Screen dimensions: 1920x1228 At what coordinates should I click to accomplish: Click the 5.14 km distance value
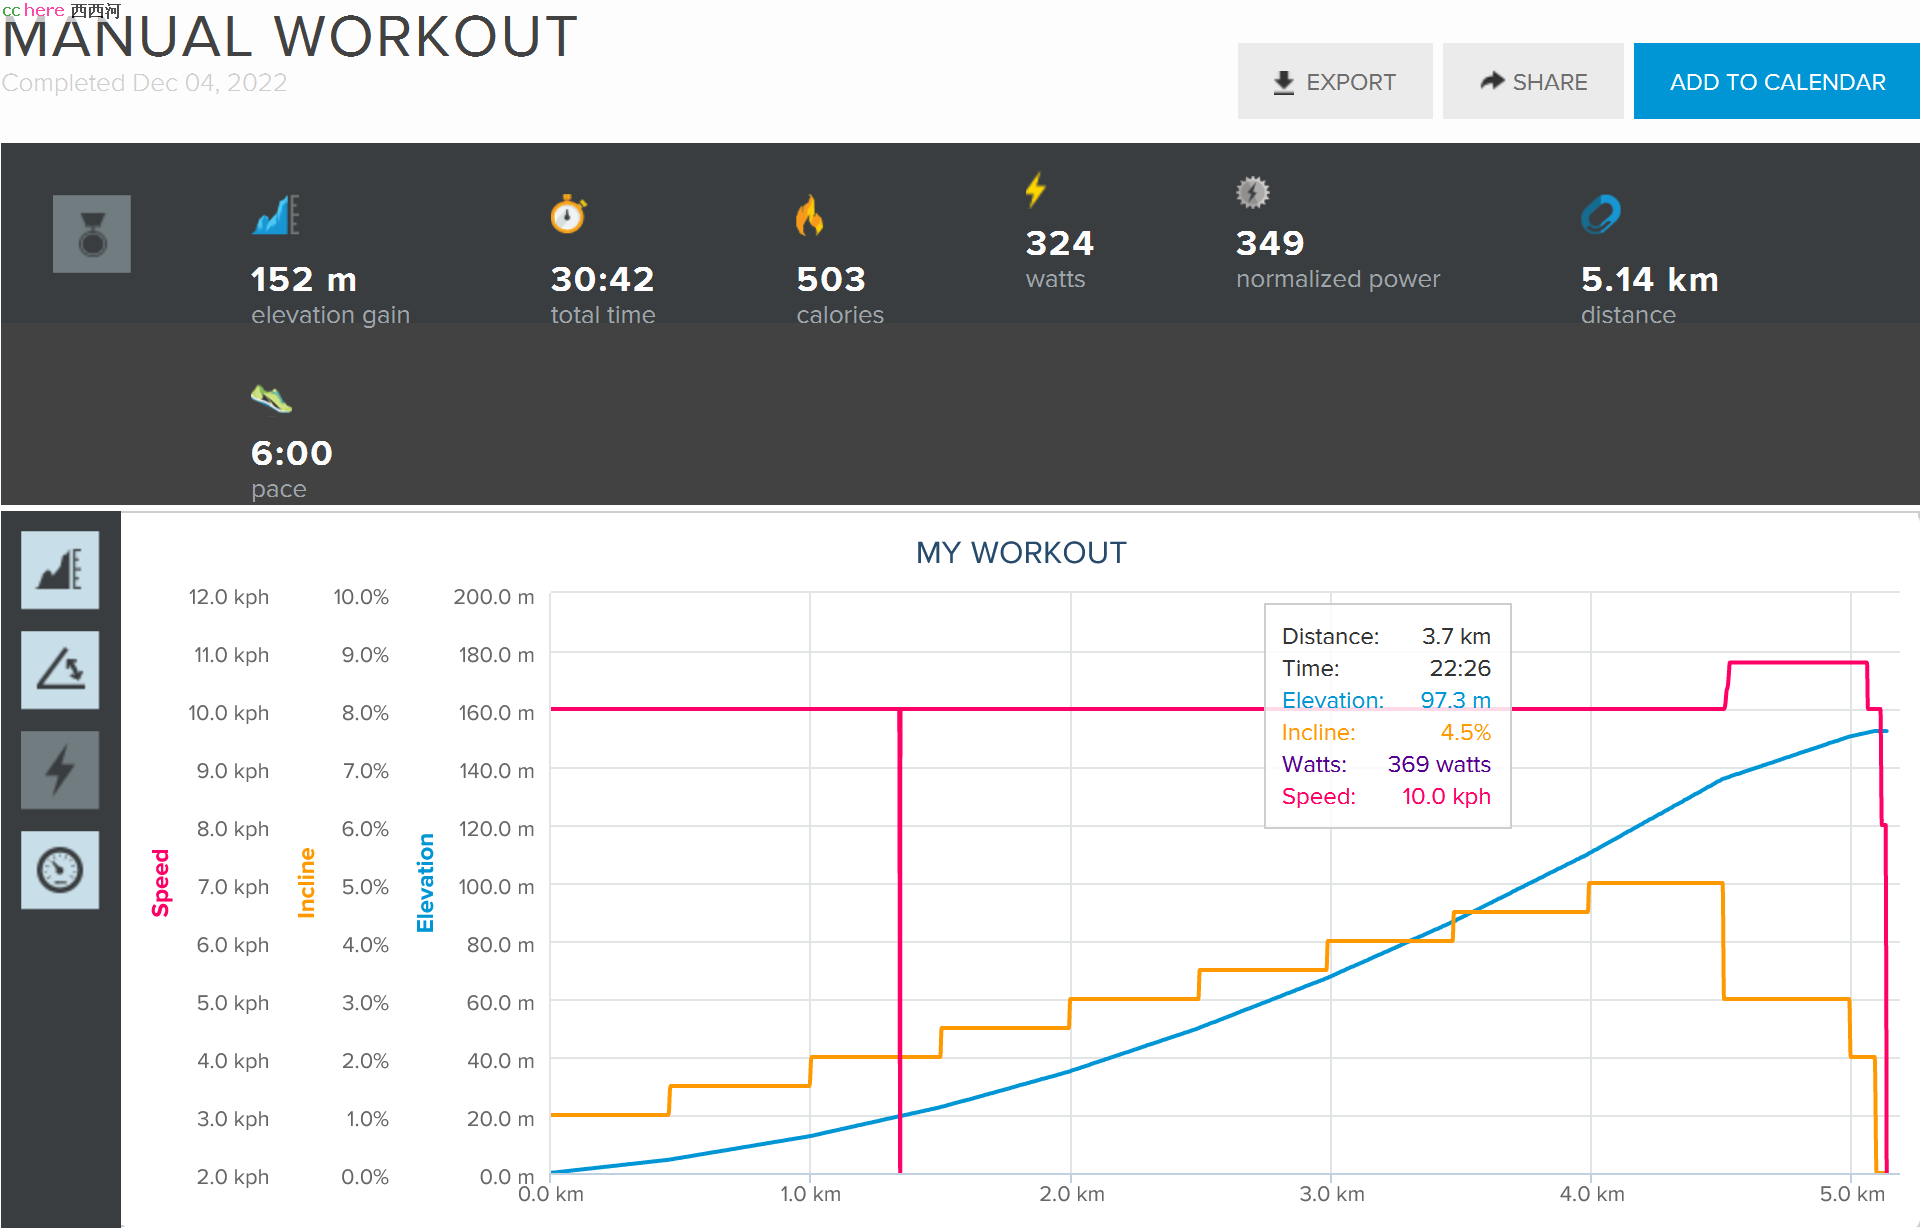point(1650,279)
